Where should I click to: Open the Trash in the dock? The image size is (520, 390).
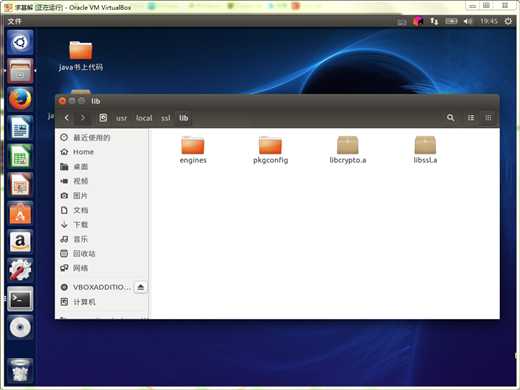tap(20, 370)
